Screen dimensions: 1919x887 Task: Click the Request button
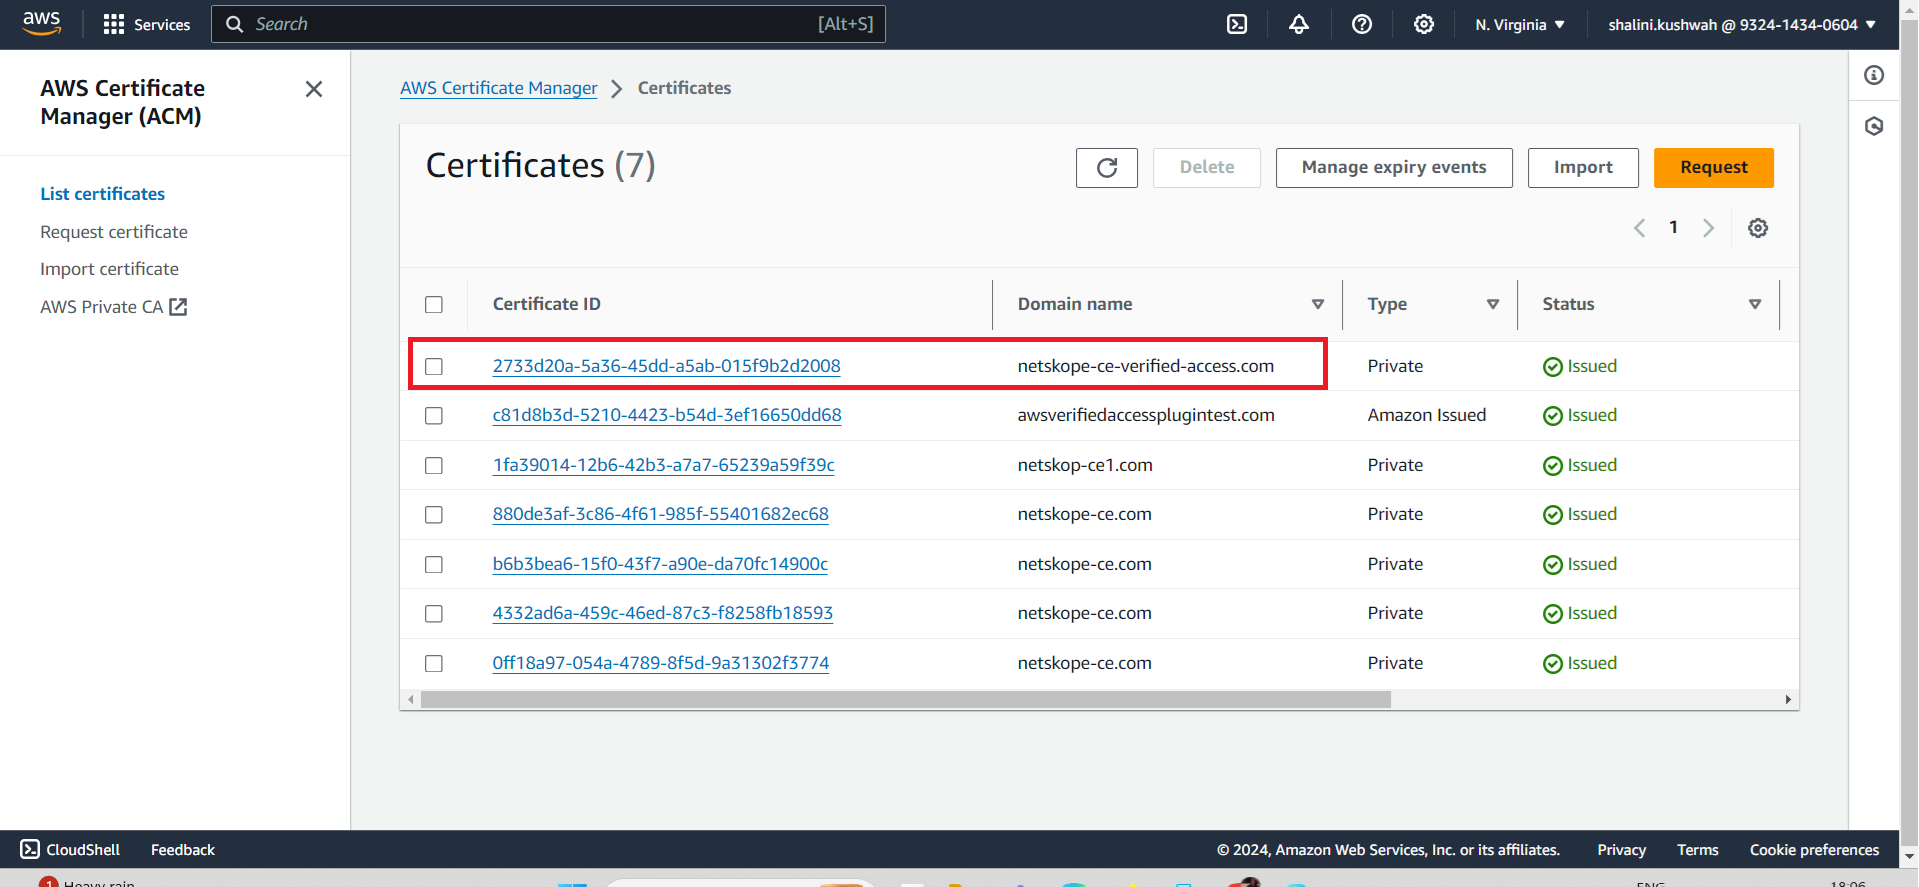1714,168
